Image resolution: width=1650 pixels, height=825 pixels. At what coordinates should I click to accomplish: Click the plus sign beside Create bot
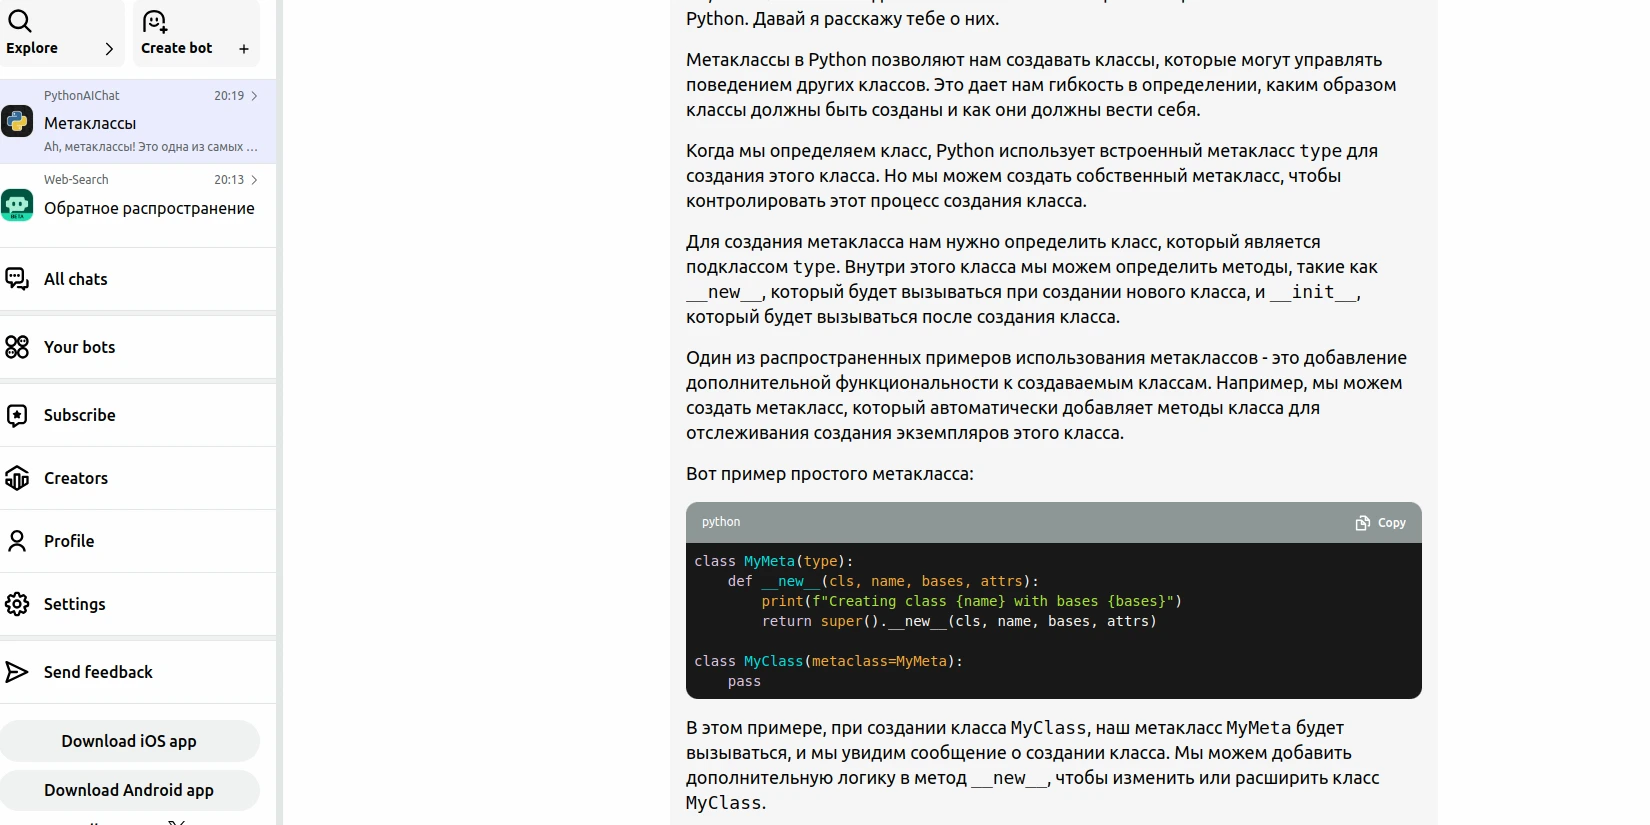coord(244,49)
